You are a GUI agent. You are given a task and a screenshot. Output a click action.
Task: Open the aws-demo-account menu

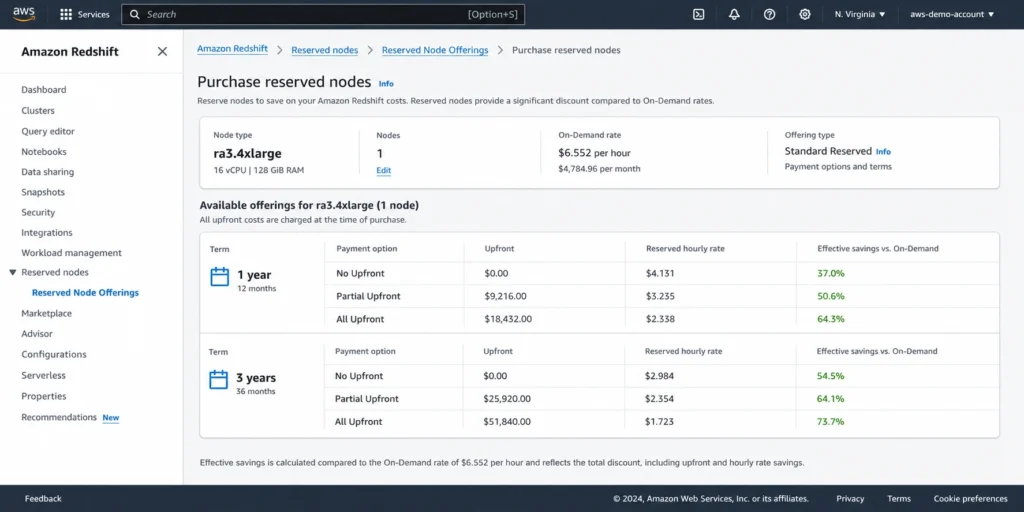(952, 14)
